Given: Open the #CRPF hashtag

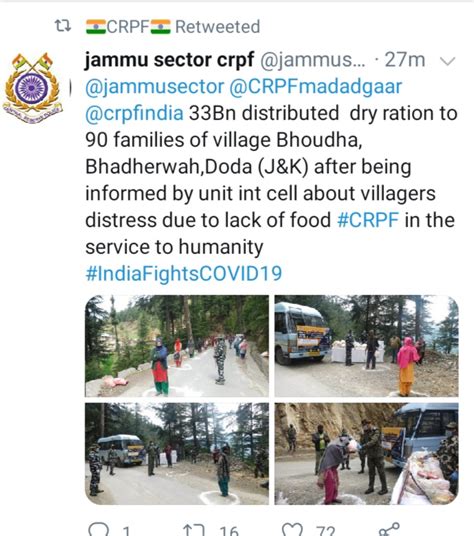Looking at the screenshot, I should coord(368,220).
